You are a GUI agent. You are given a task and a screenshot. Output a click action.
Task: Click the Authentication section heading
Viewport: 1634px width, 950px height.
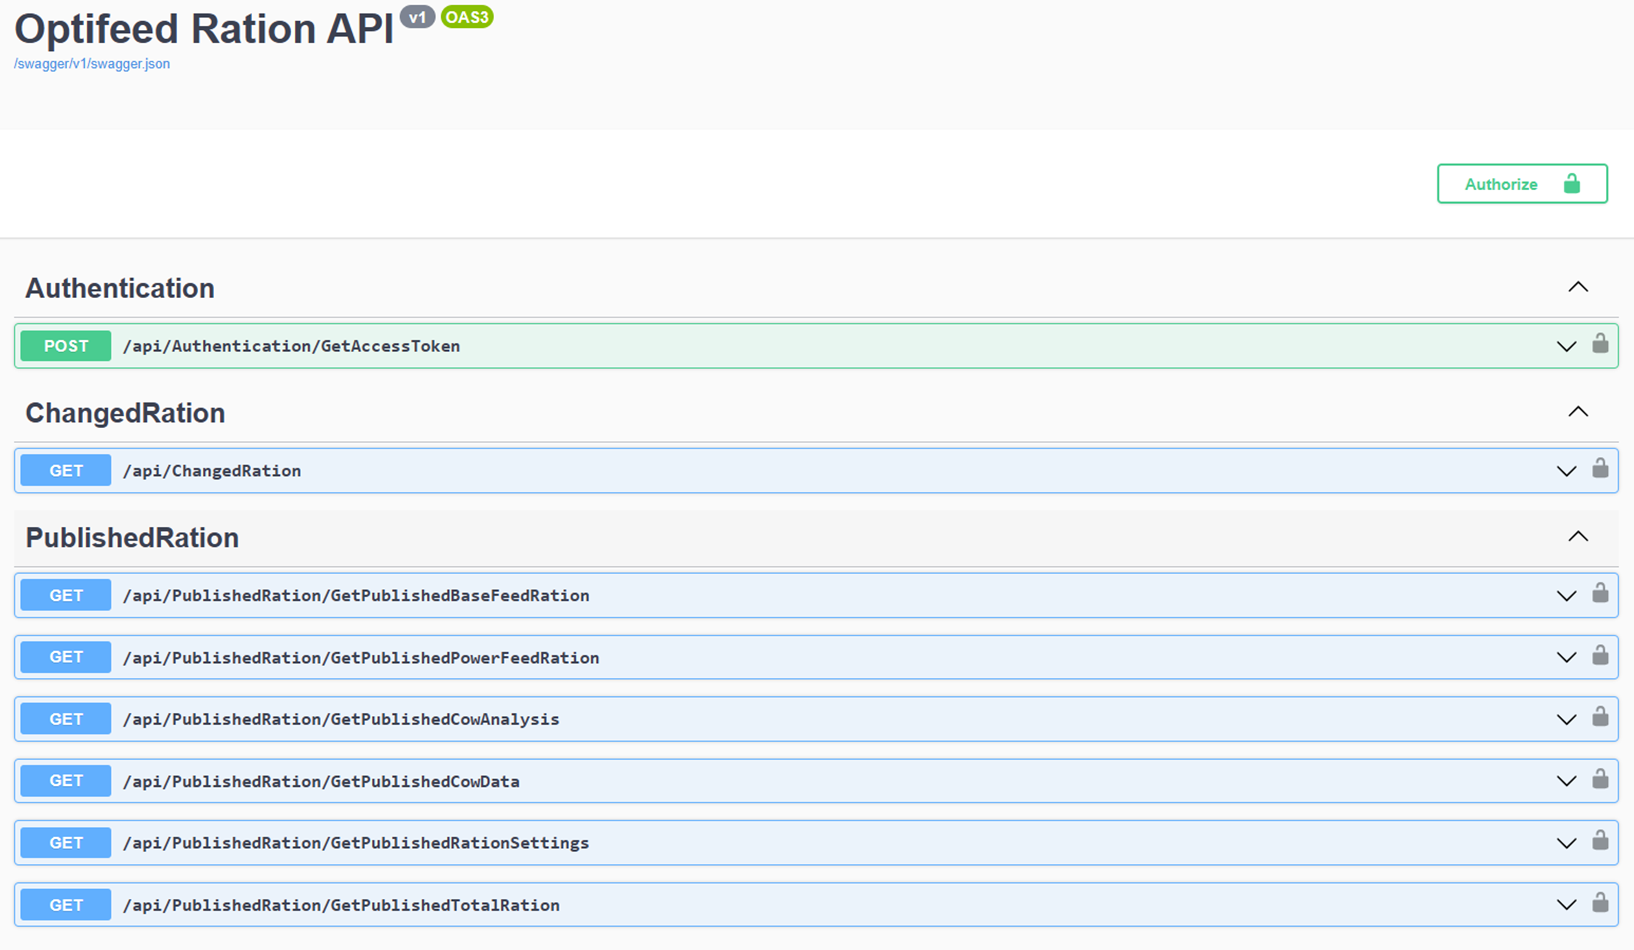point(120,288)
